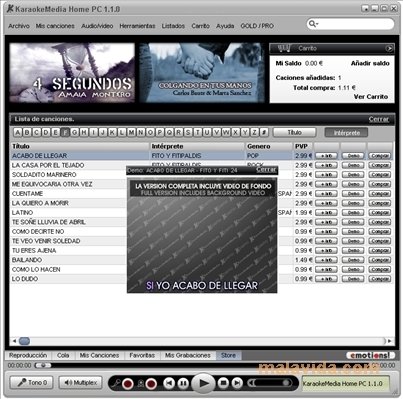
Task: Open Ver Carrito link
Action: click(x=371, y=97)
